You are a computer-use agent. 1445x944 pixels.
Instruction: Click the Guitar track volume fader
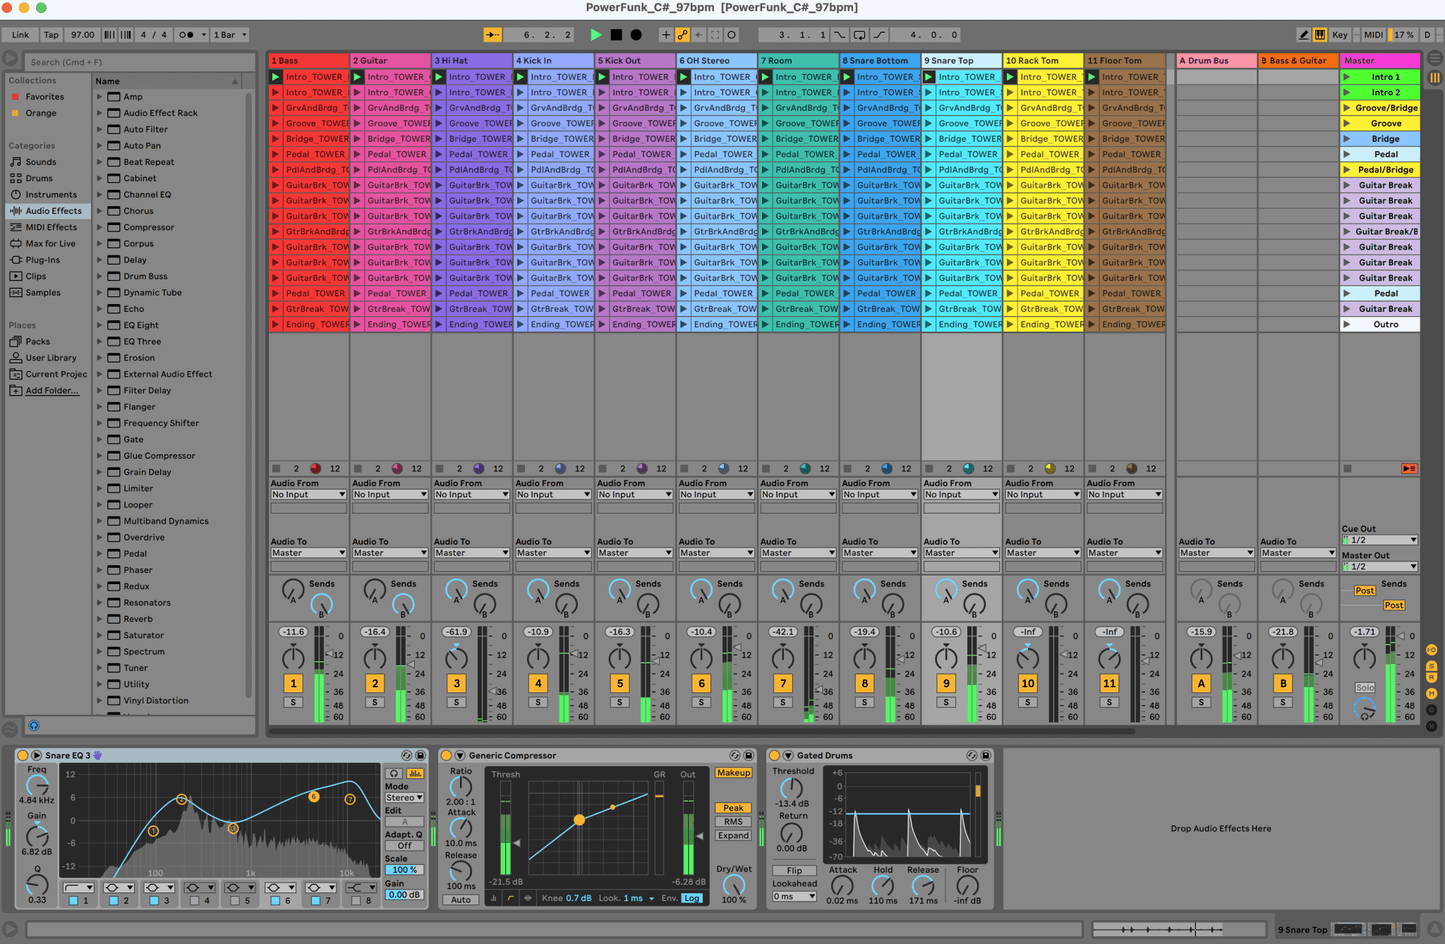(x=410, y=665)
